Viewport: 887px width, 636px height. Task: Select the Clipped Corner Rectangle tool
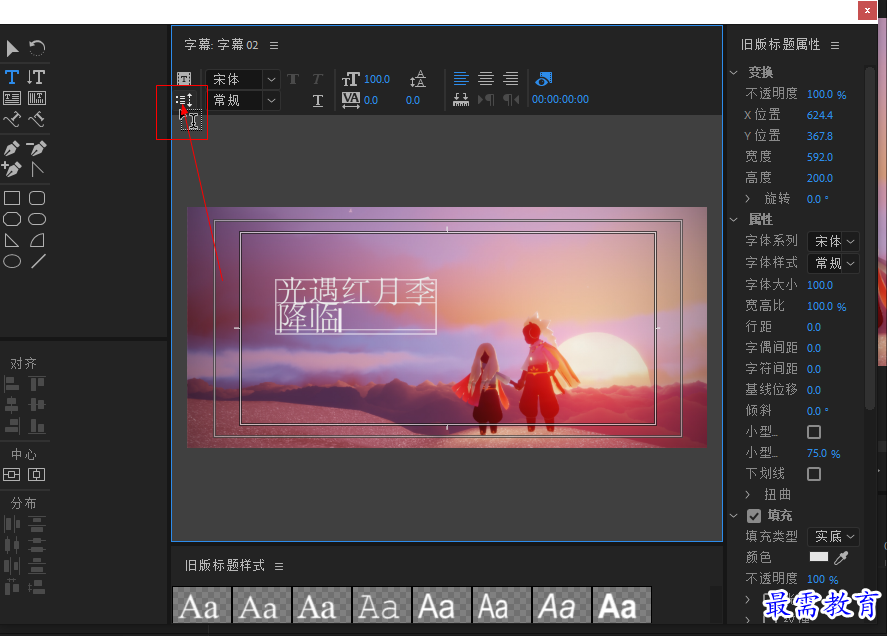pos(12,219)
